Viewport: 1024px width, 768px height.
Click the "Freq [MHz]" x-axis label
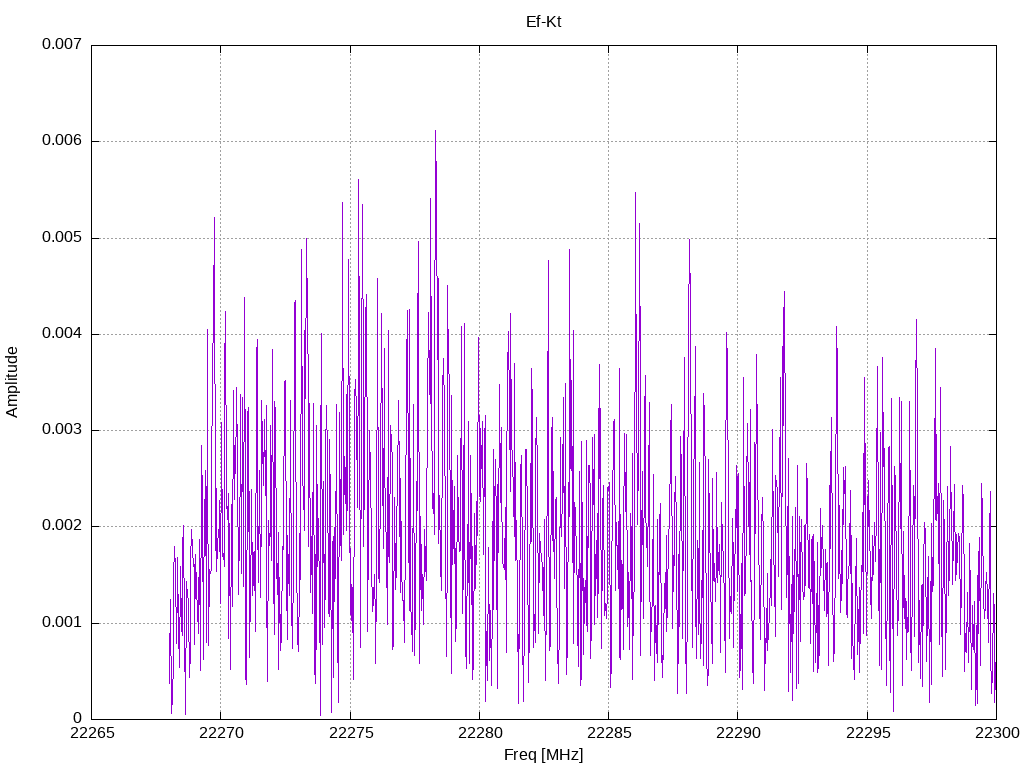coord(543,755)
